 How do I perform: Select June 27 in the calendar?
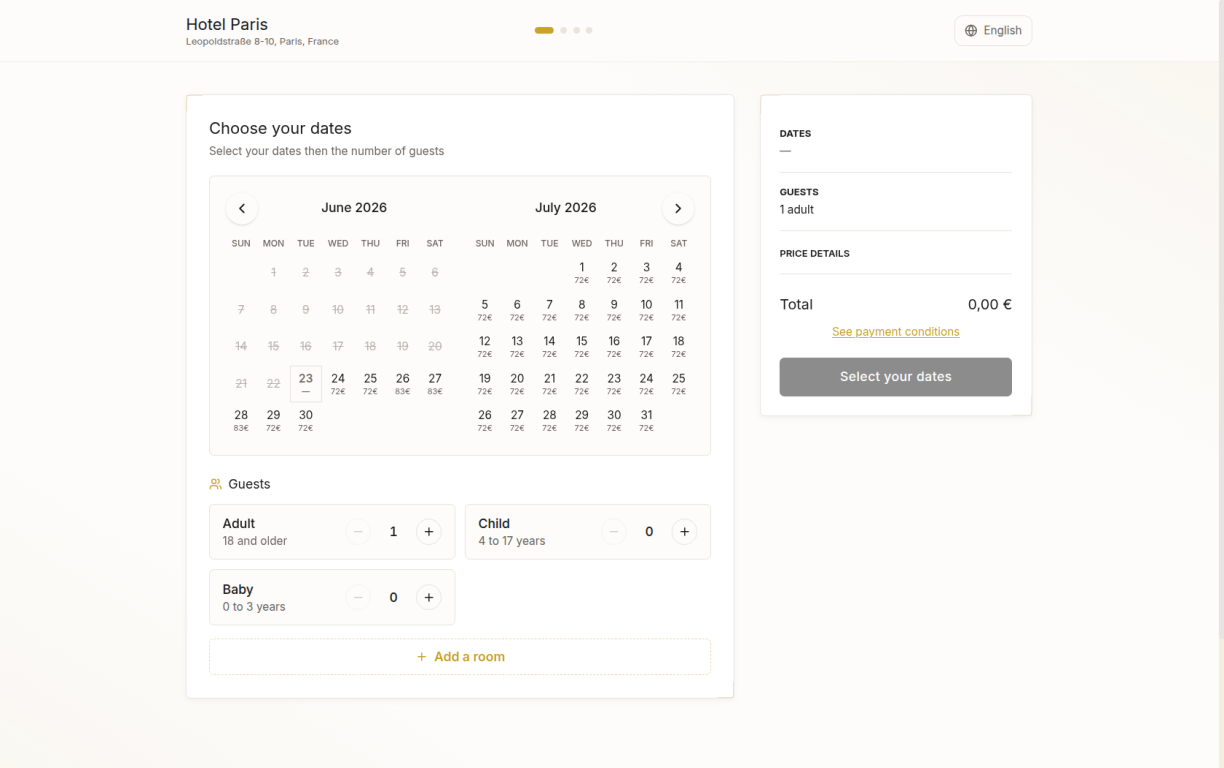click(435, 384)
